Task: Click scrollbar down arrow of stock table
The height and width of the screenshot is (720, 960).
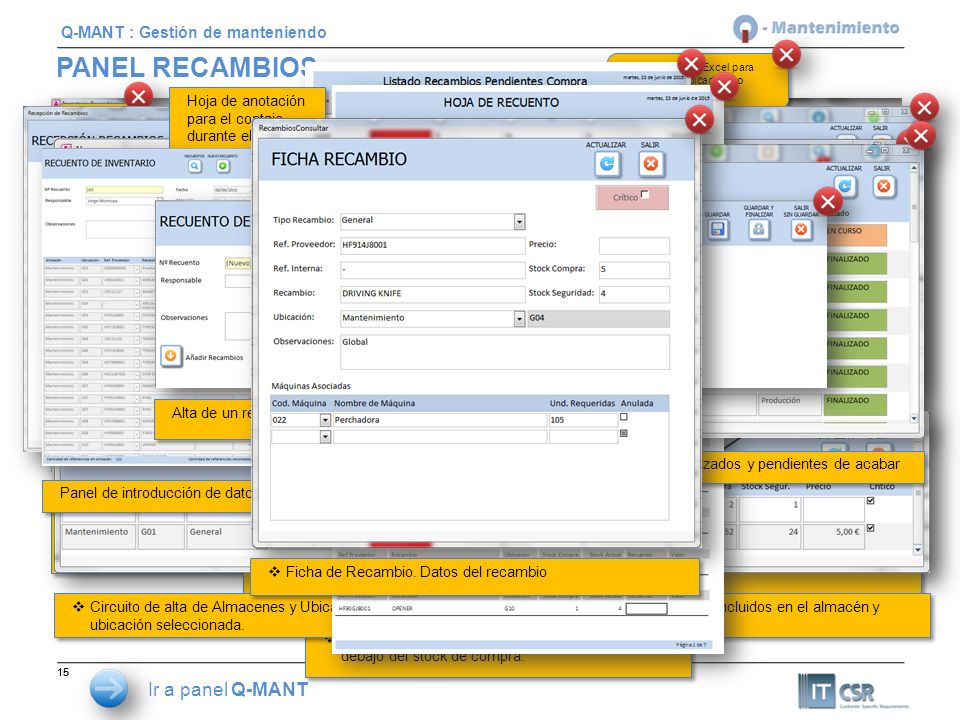Action: tap(918, 550)
